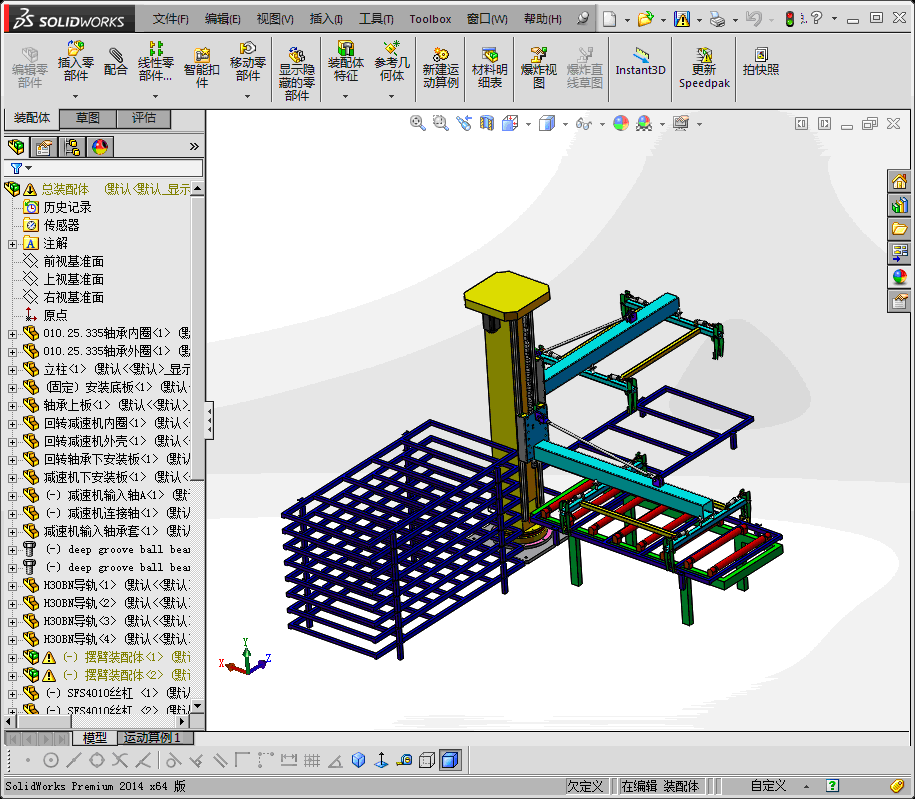Click the tree scrollbar down arrow
Image resolution: width=915 pixels, height=799 pixels.
pyautogui.click(x=197, y=706)
